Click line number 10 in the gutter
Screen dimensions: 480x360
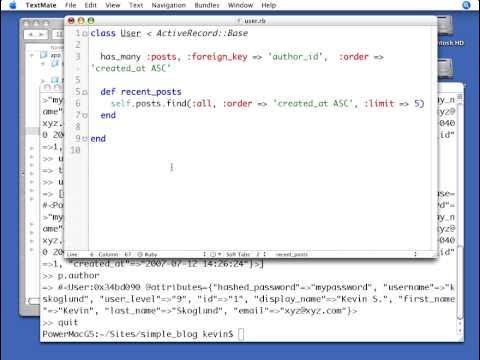[75, 150]
